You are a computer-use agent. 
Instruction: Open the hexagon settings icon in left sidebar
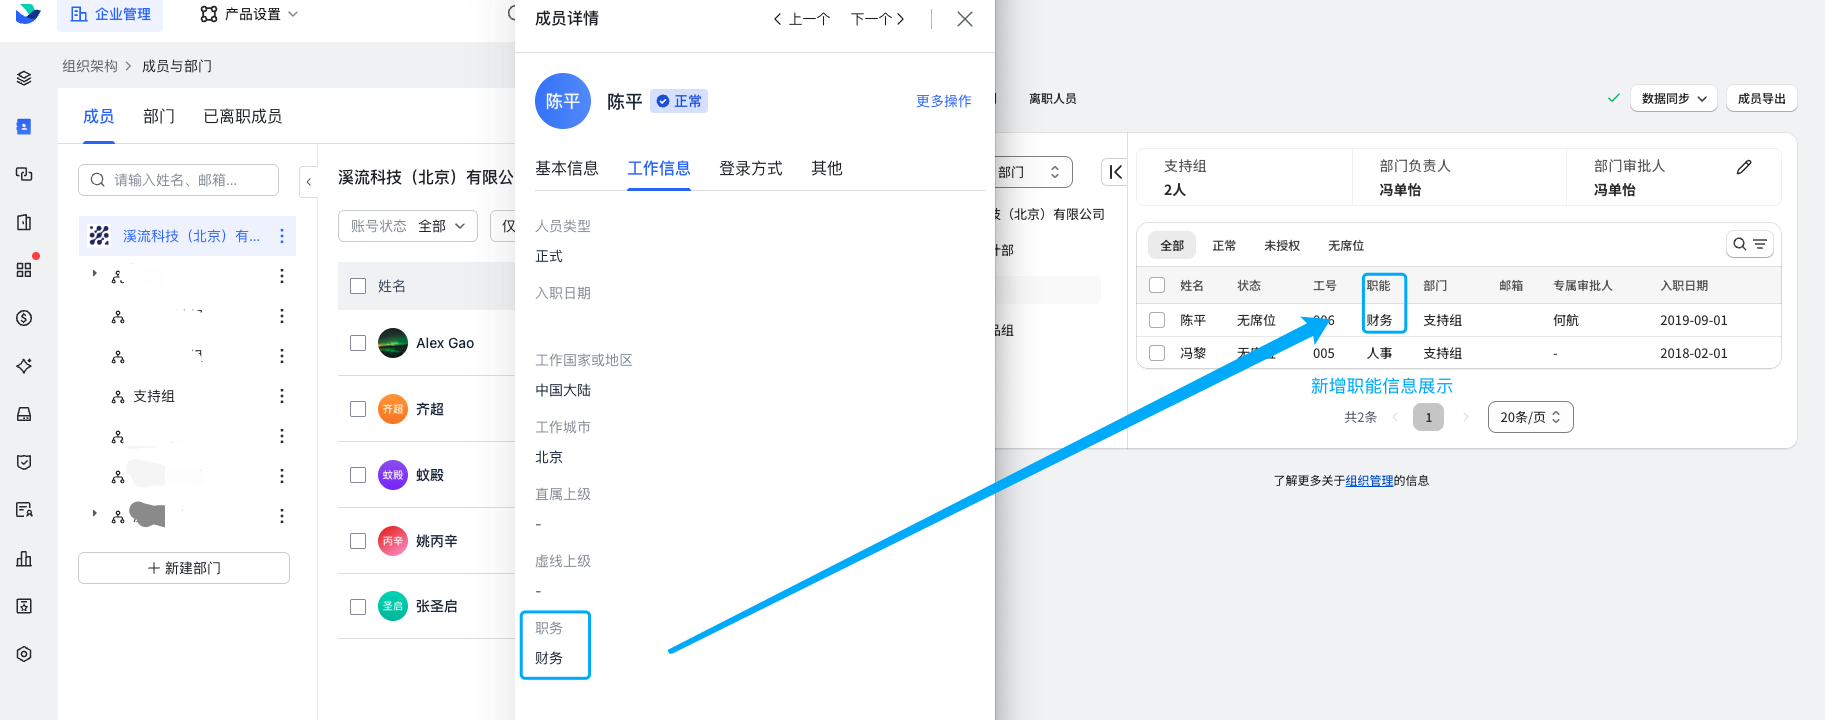click(24, 654)
